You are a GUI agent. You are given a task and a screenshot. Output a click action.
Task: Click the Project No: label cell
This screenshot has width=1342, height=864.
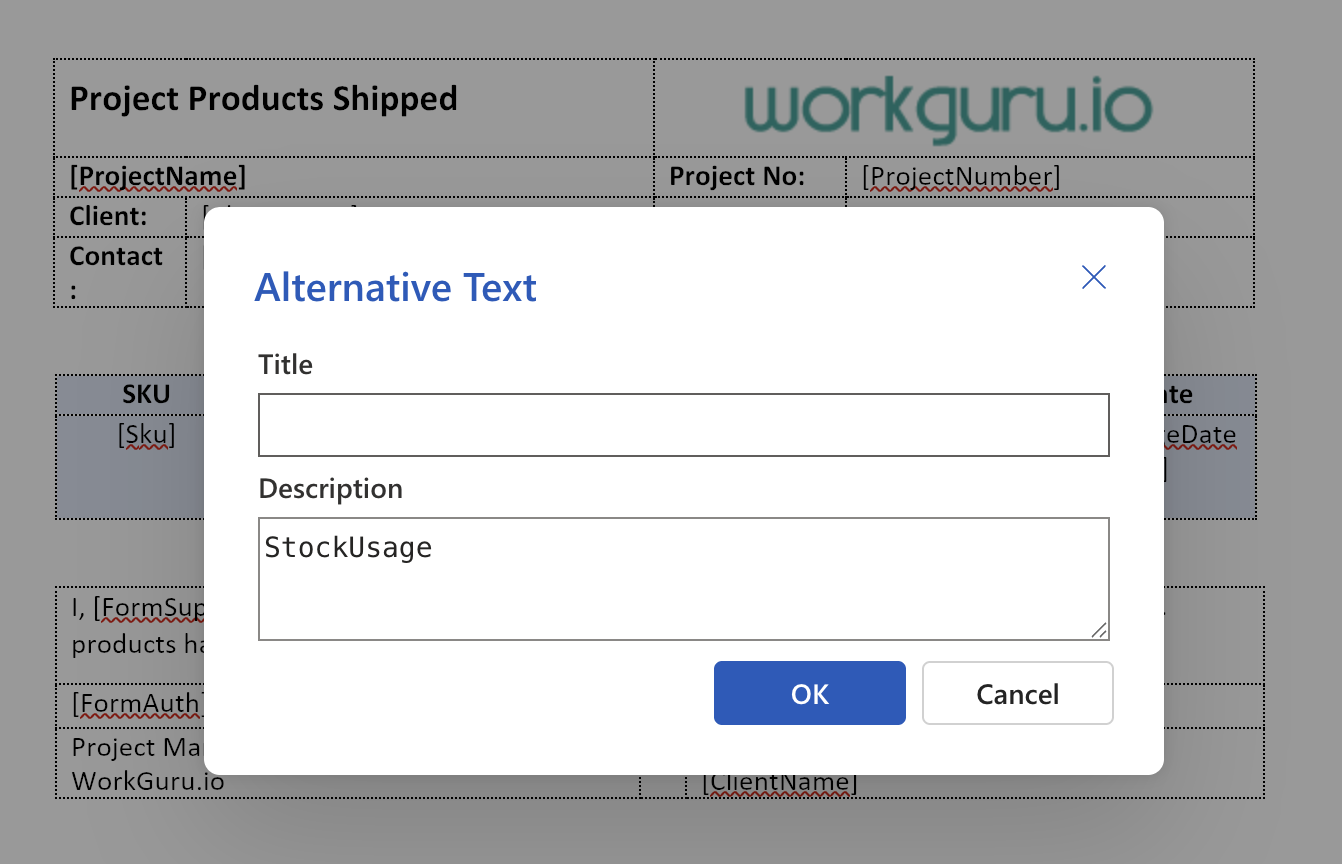point(750,177)
